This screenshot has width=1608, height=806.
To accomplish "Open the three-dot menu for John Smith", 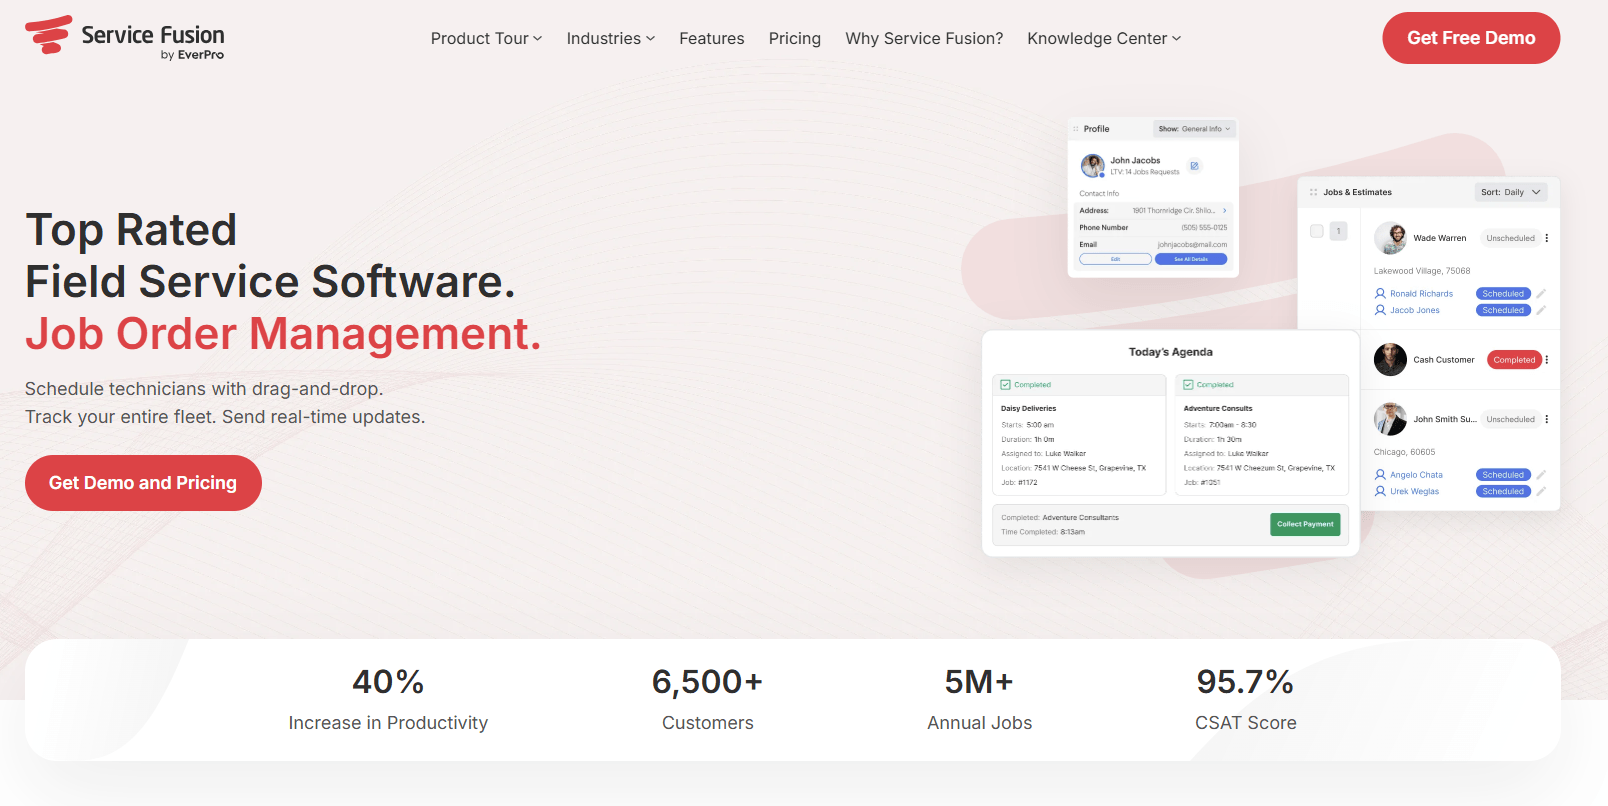I will tap(1547, 419).
